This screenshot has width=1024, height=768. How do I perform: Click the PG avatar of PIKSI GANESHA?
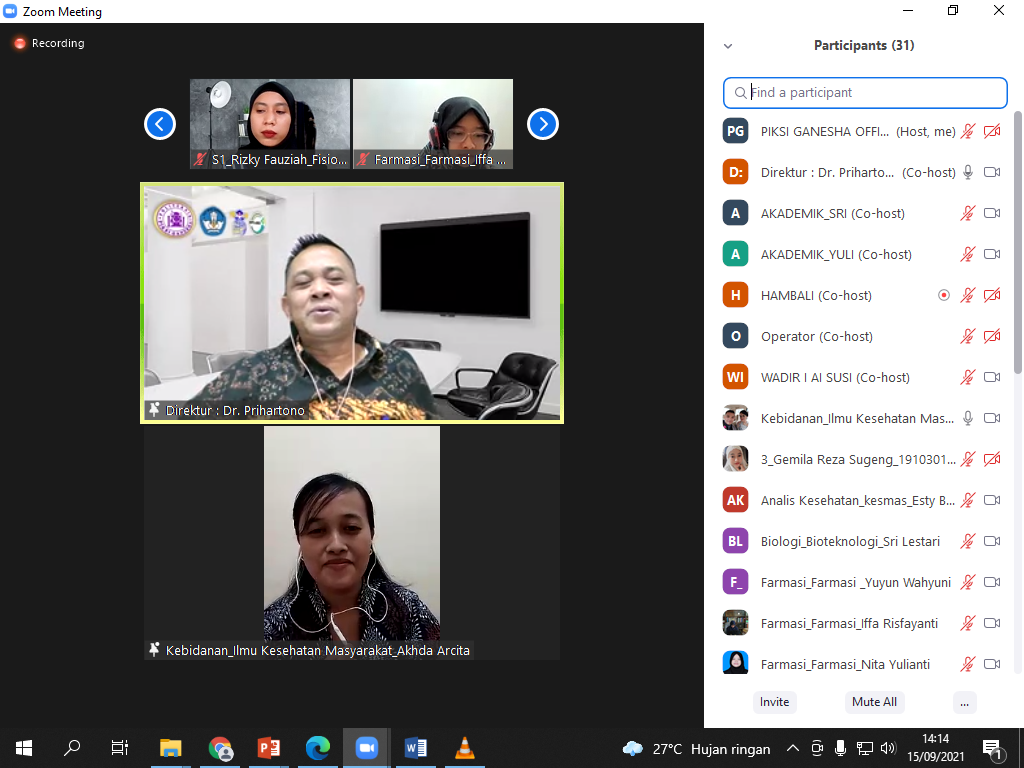coord(735,131)
